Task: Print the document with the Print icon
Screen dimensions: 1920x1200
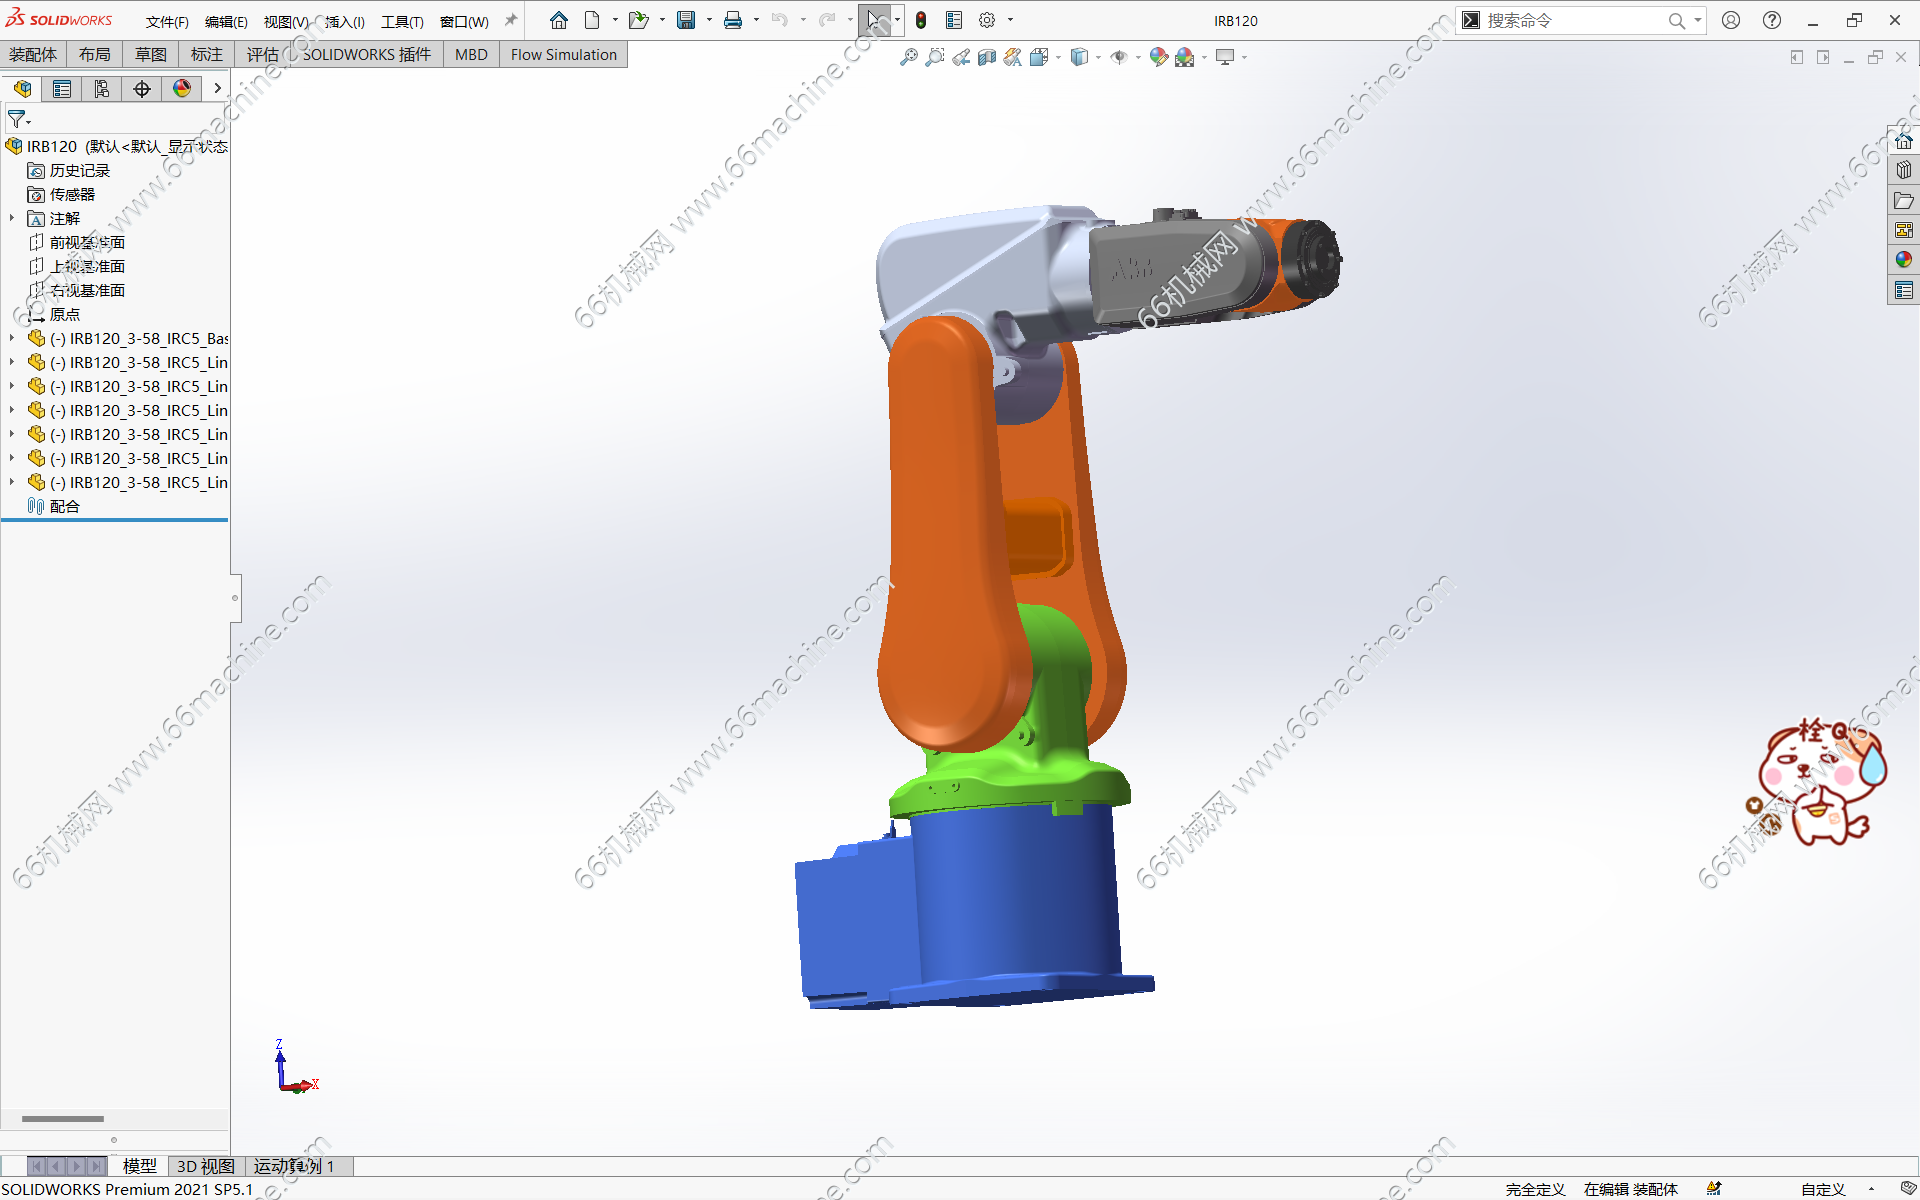Action: click(x=733, y=20)
